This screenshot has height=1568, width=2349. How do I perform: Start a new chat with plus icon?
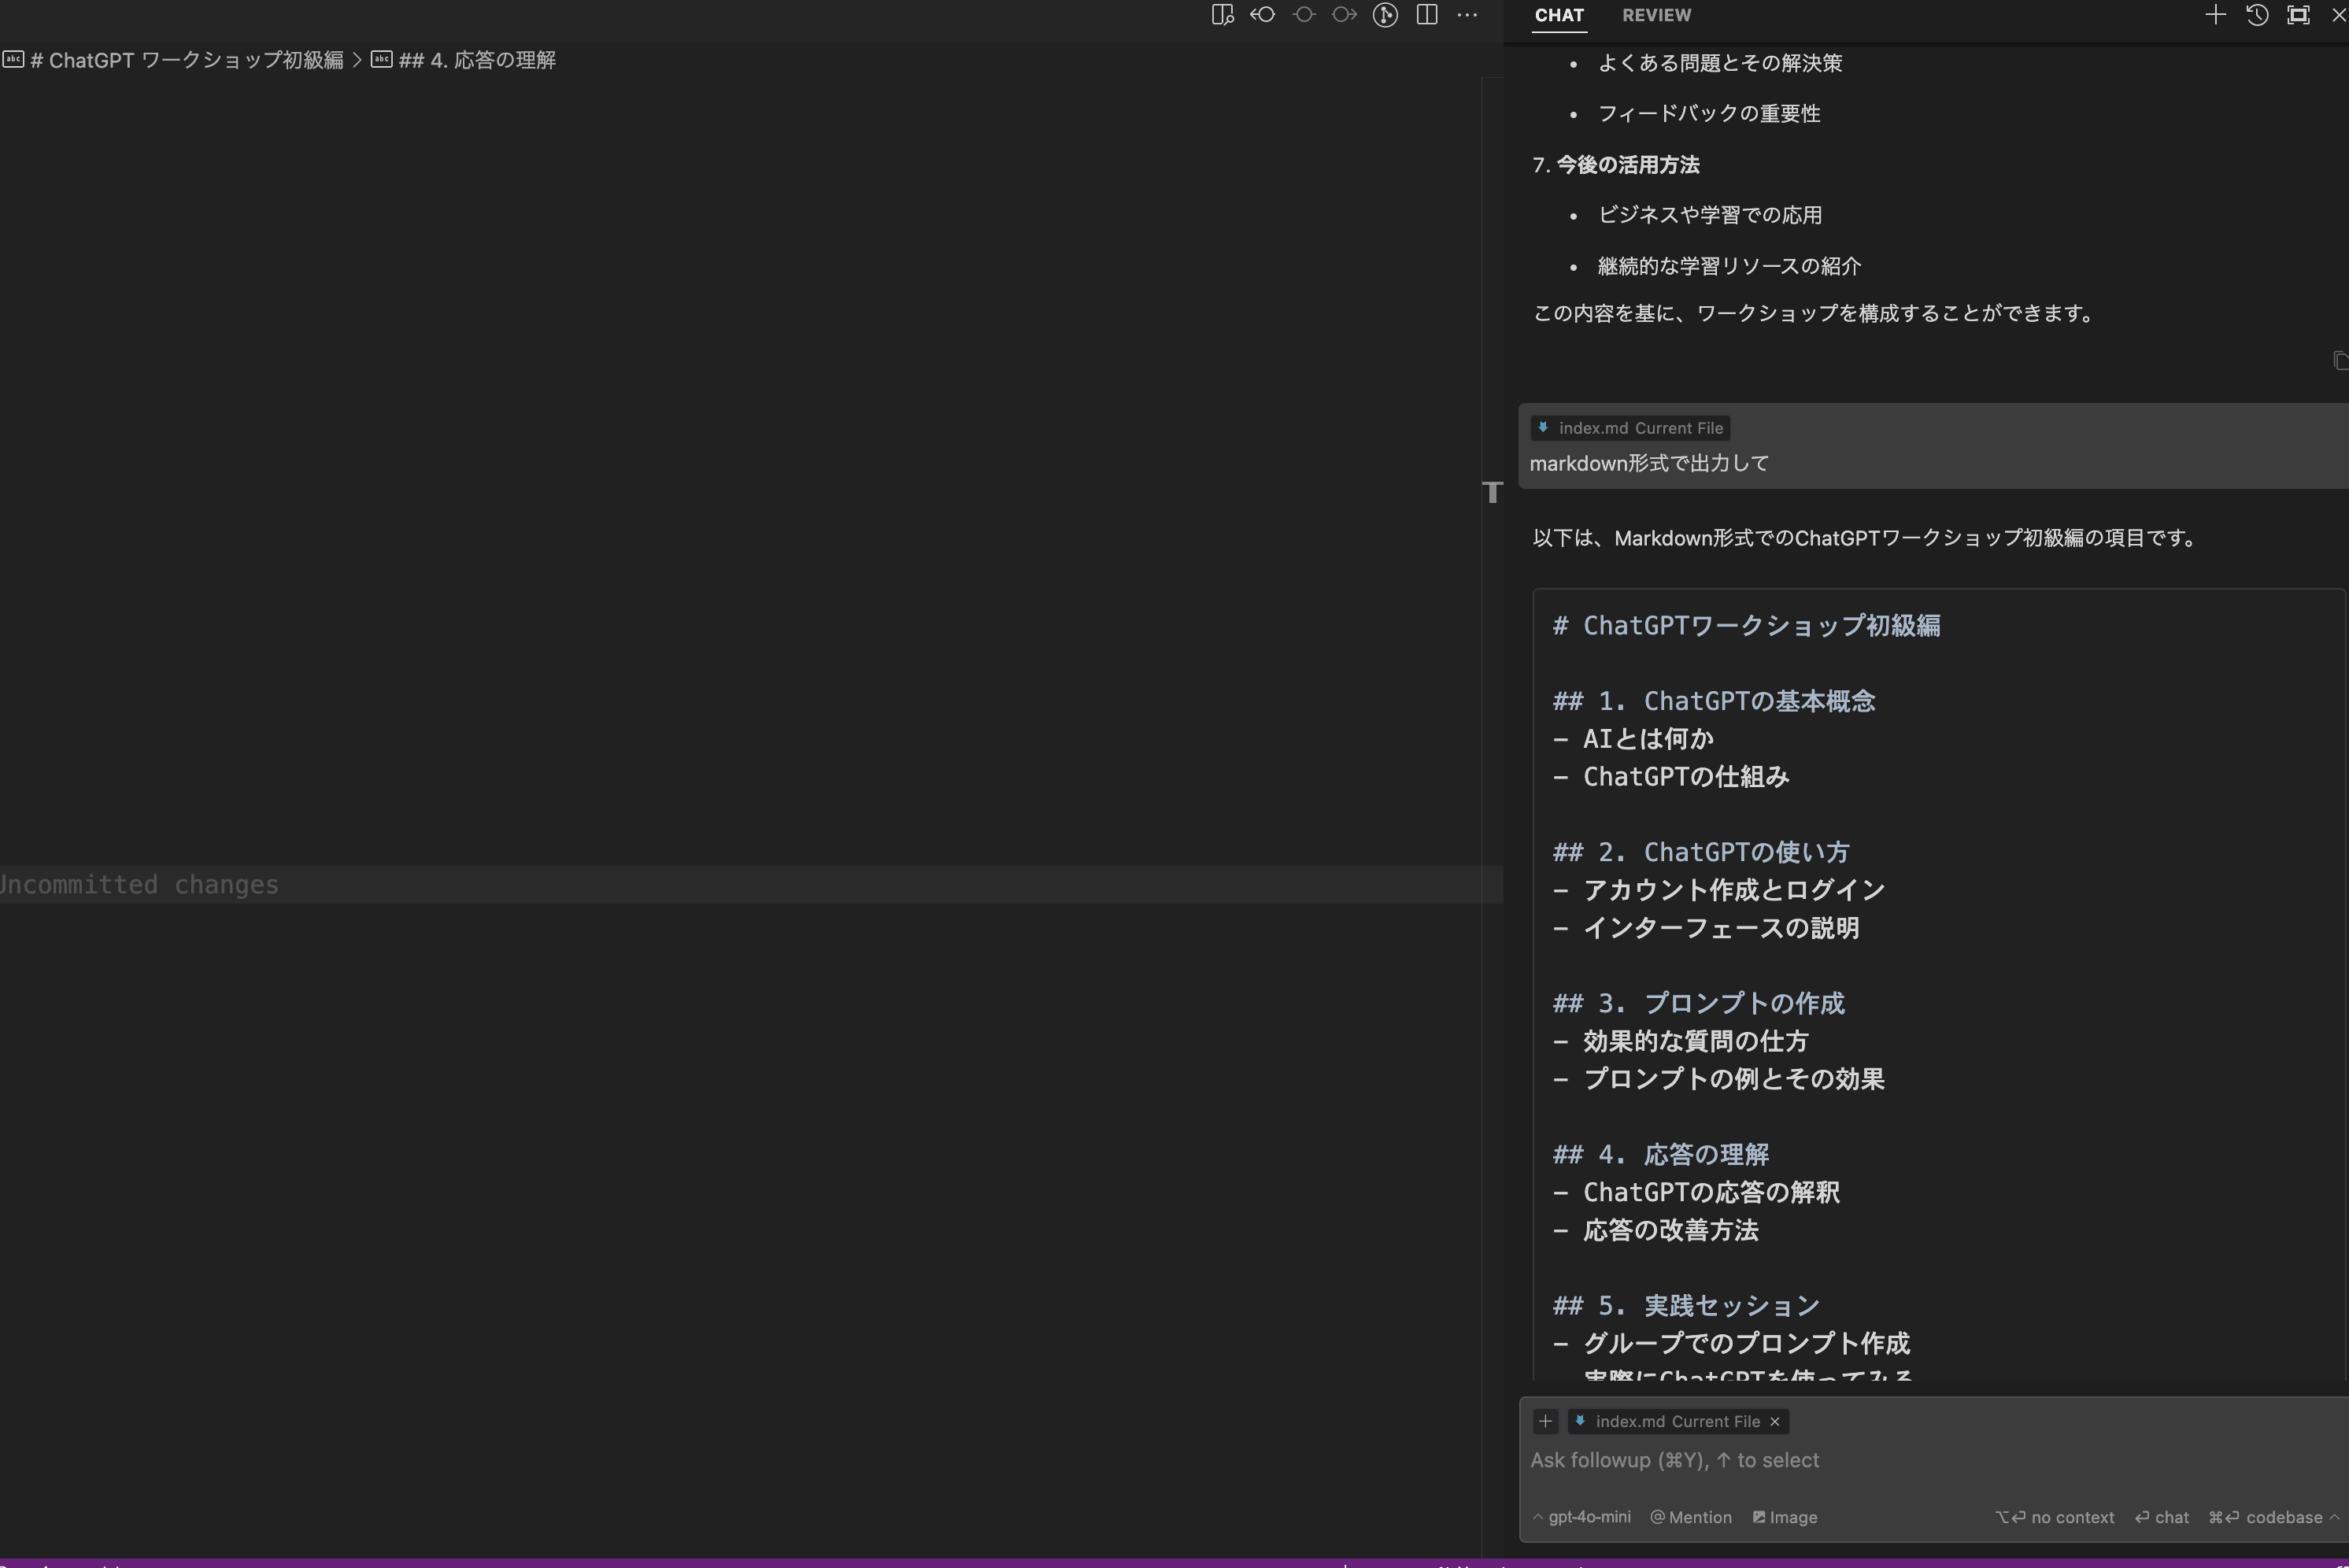click(x=2215, y=15)
